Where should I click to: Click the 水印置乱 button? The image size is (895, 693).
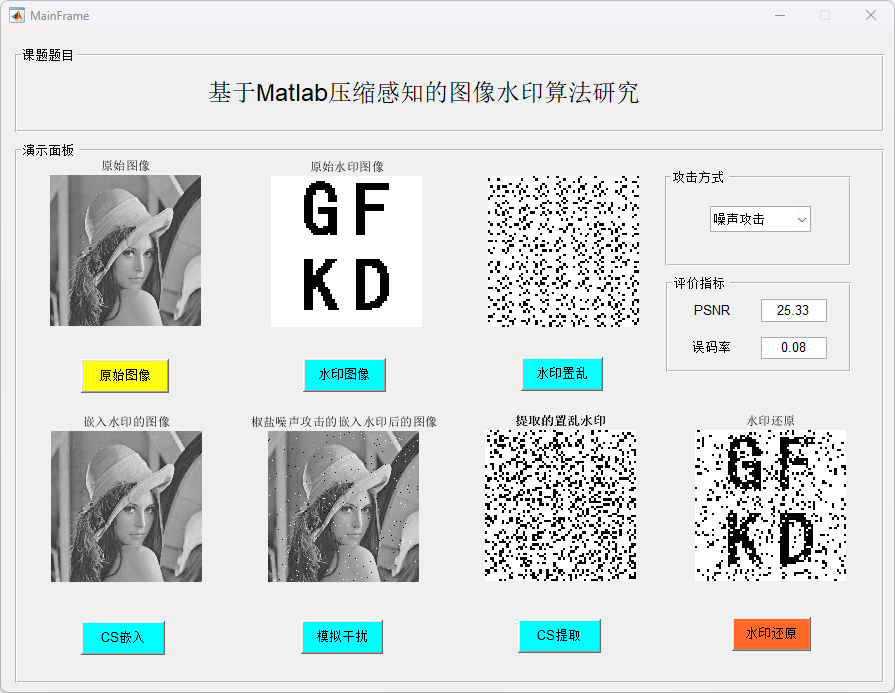tap(562, 374)
